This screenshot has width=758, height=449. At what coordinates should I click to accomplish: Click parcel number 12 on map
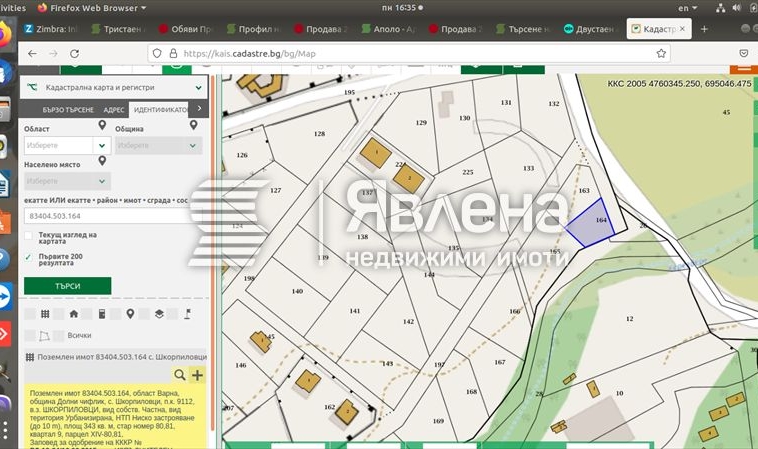(629, 319)
